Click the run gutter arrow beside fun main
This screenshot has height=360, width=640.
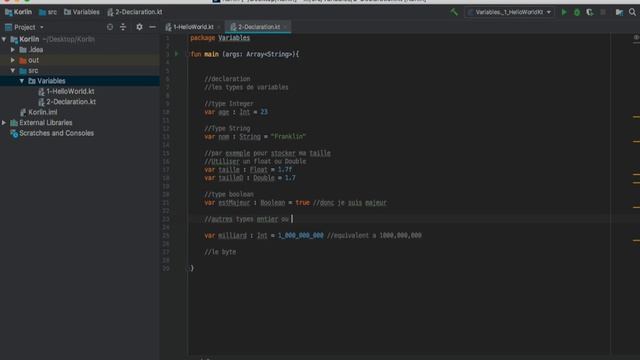tap(176, 54)
